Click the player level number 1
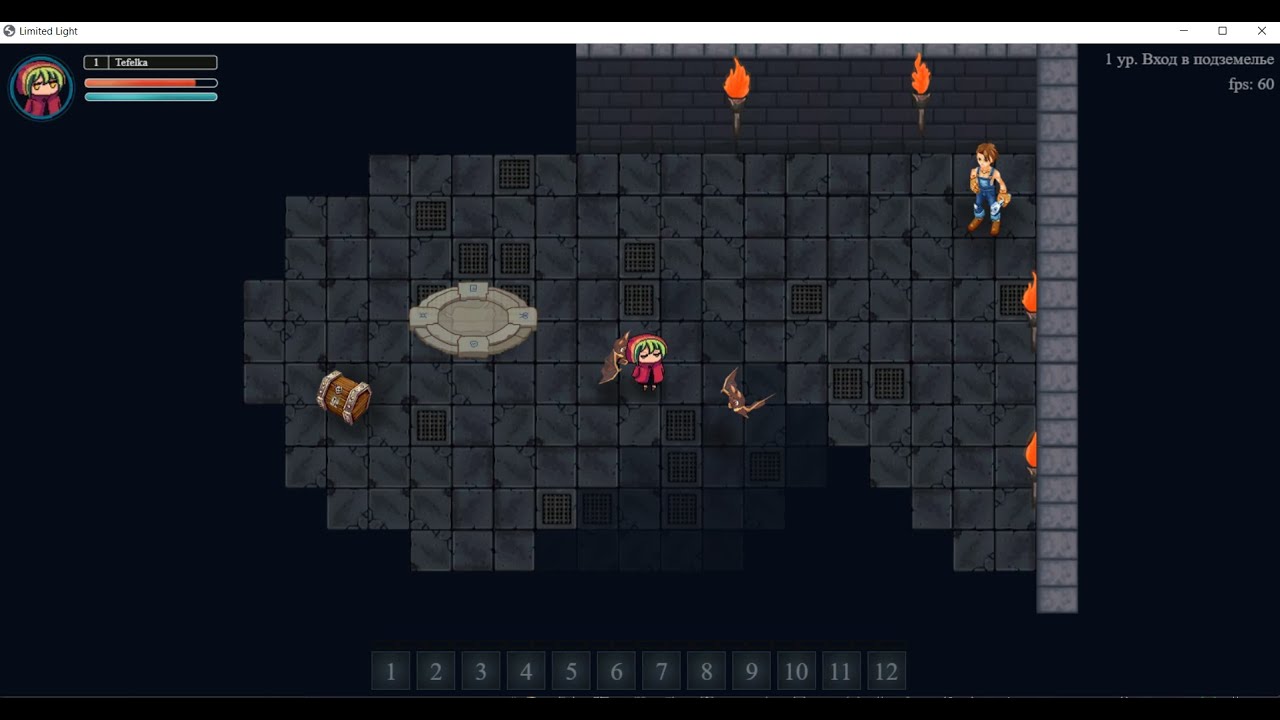This screenshot has height=720, width=1280. pyautogui.click(x=96, y=62)
